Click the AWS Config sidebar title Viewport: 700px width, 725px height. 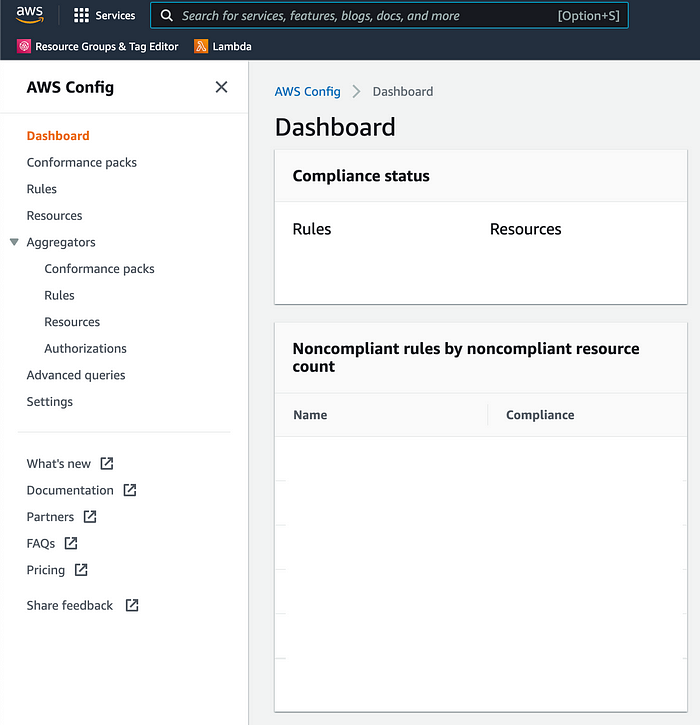[x=70, y=88]
